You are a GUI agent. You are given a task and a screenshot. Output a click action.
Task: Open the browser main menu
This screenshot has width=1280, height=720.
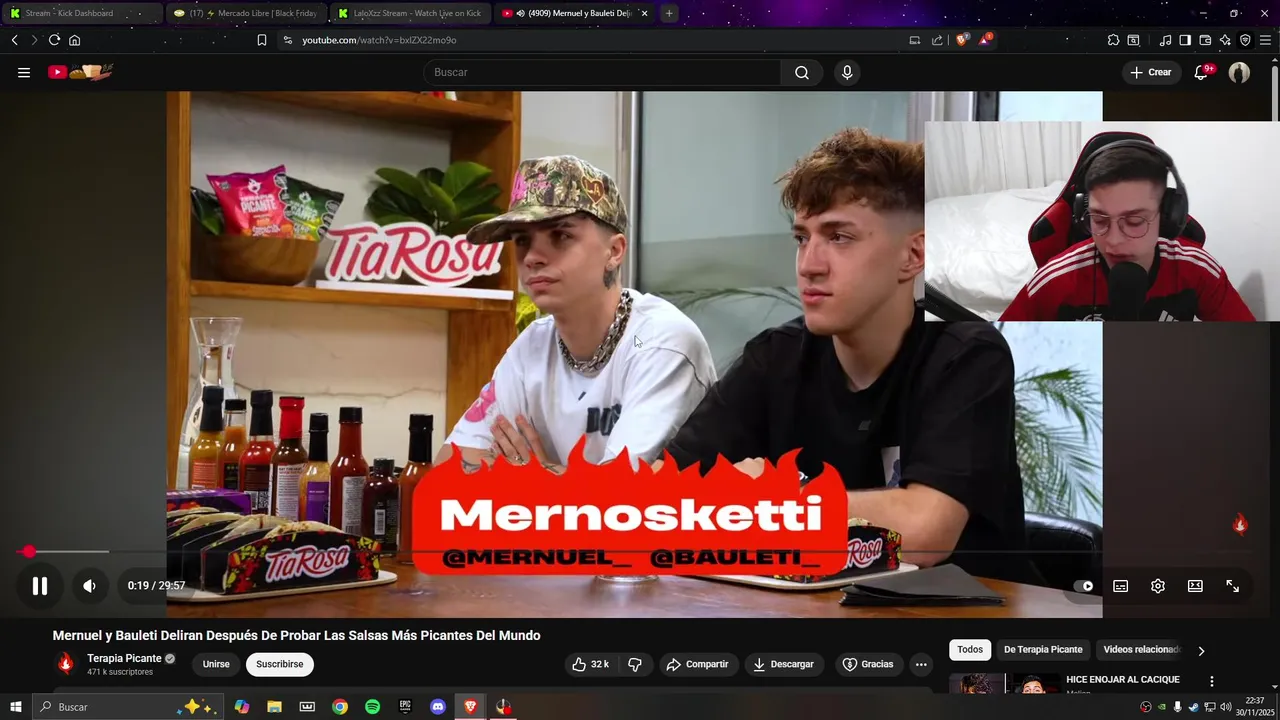point(1265,40)
